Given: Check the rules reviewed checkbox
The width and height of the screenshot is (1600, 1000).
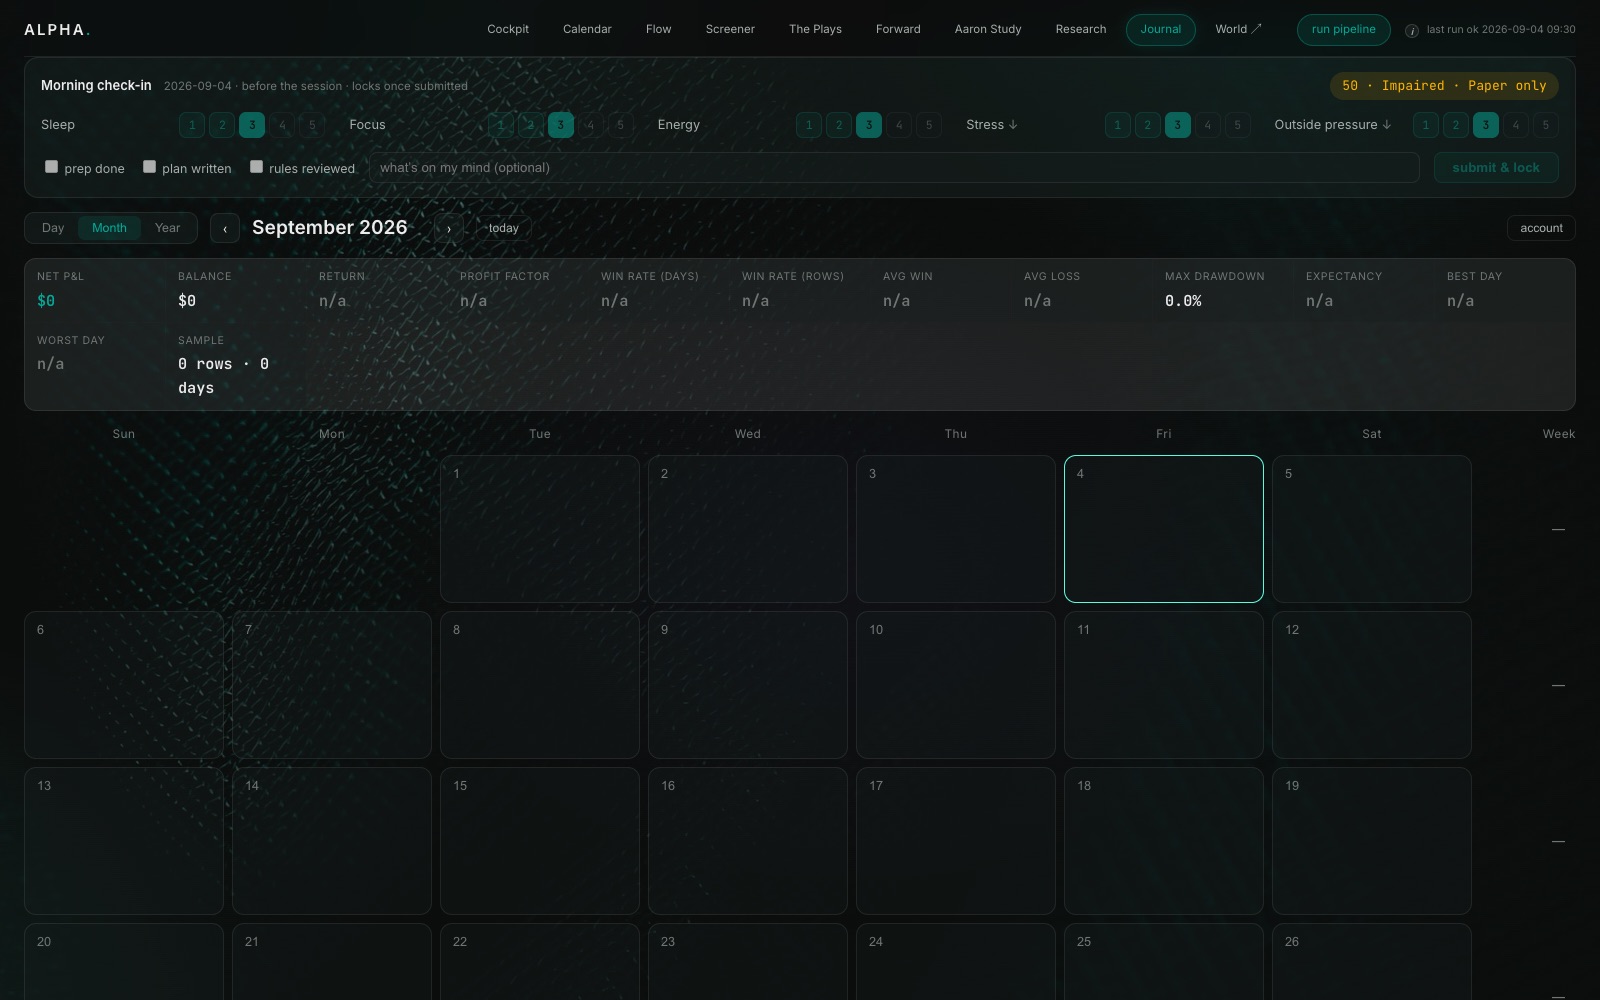Looking at the screenshot, I should (x=256, y=167).
